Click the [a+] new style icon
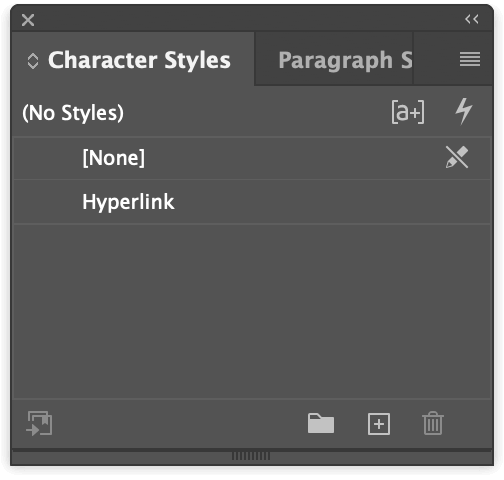The width and height of the screenshot is (504, 480). [408, 112]
